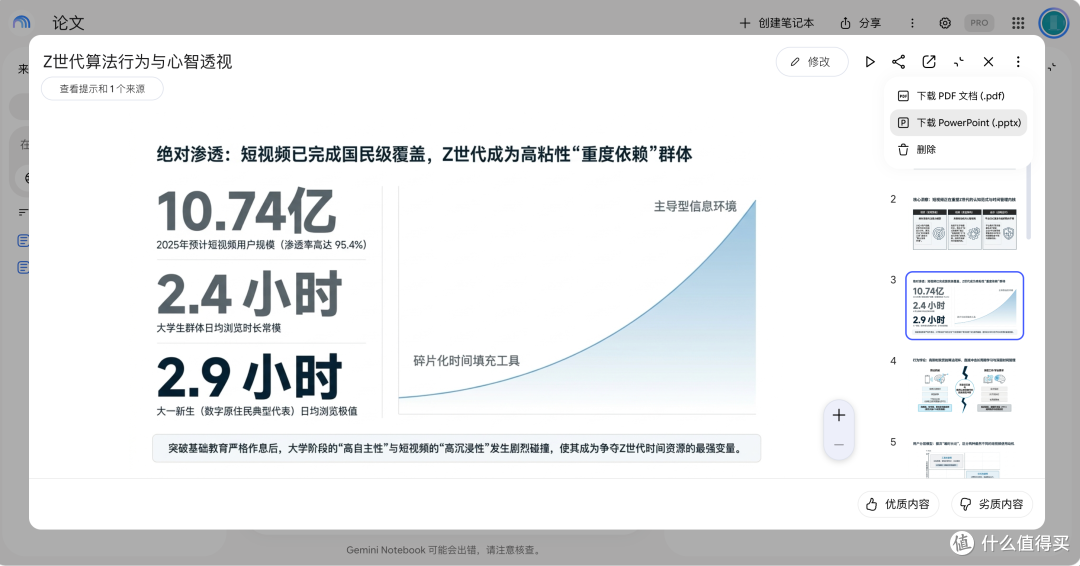Open slides in new window icon
Viewport: 1080px width, 566px height.
pos(929,62)
